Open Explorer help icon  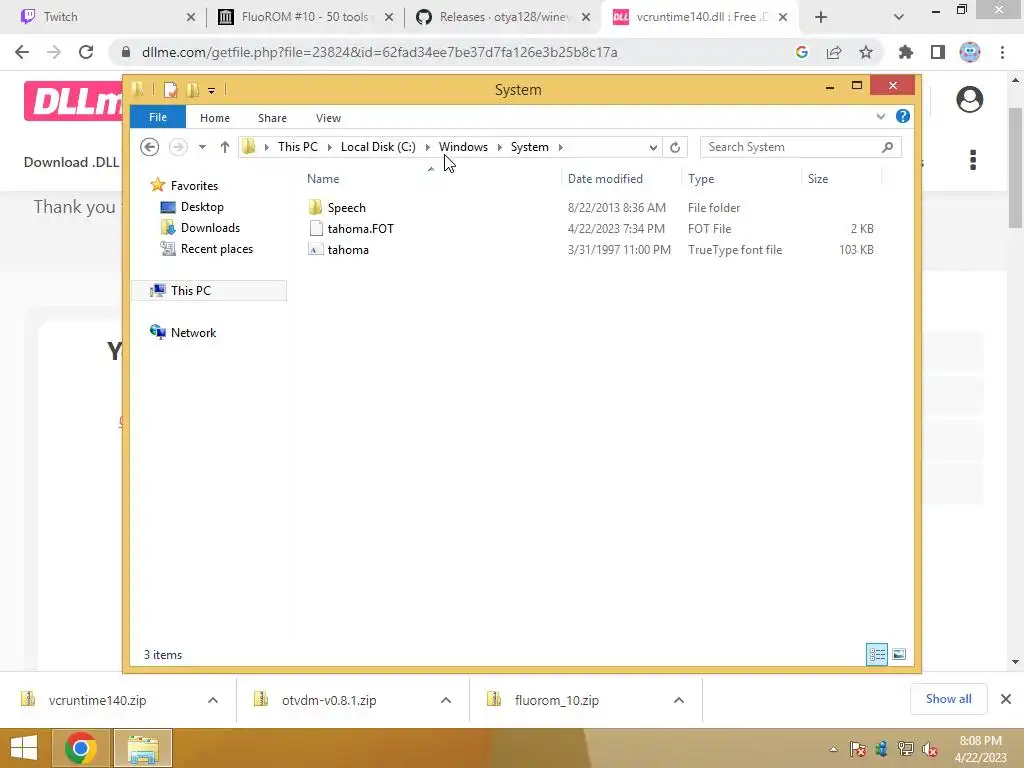pos(903,116)
